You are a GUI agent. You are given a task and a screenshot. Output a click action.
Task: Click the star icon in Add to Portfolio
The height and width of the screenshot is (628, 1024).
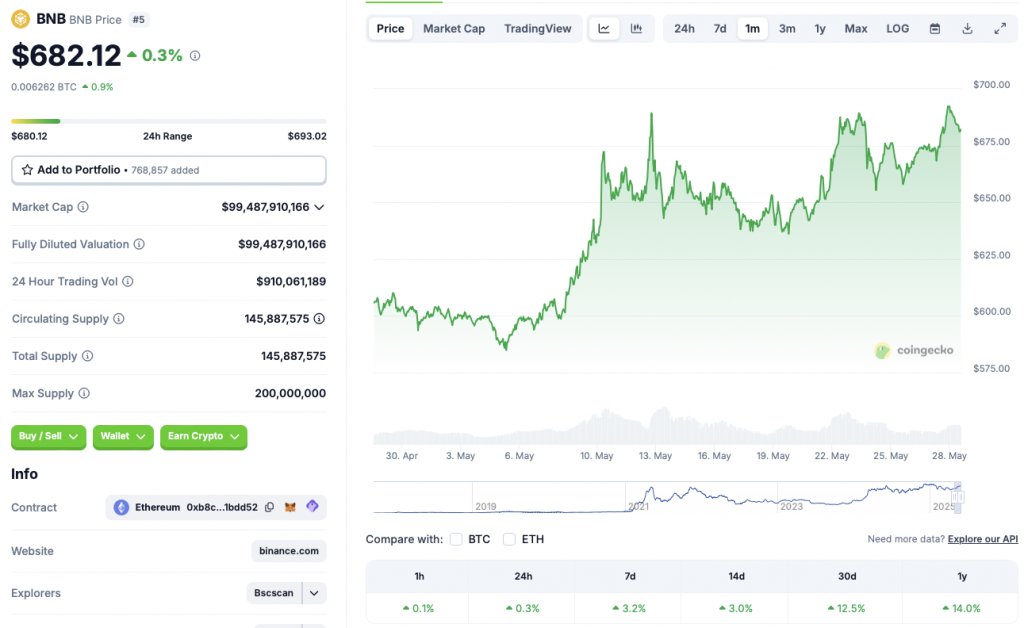pos(27,170)
